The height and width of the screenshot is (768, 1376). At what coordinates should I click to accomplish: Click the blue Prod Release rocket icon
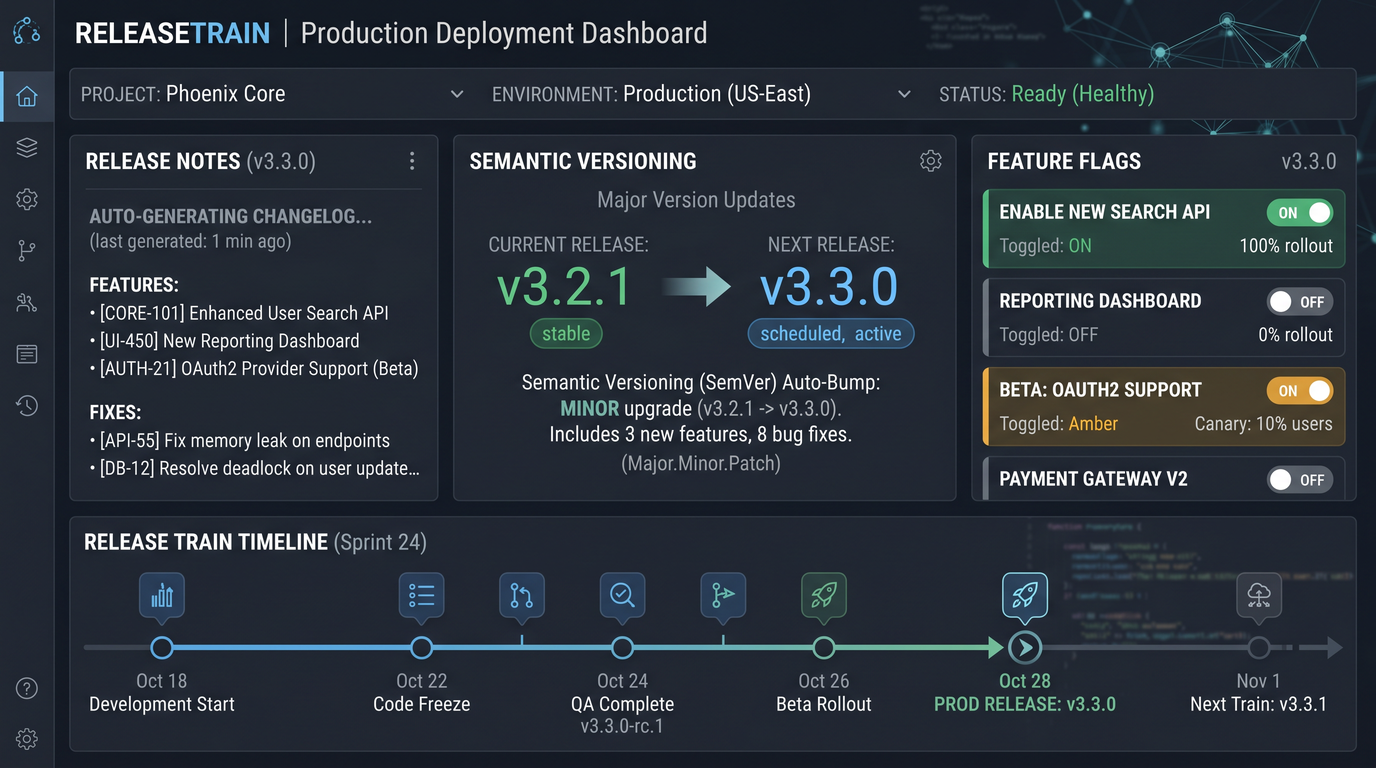(x=1025, y=596)
